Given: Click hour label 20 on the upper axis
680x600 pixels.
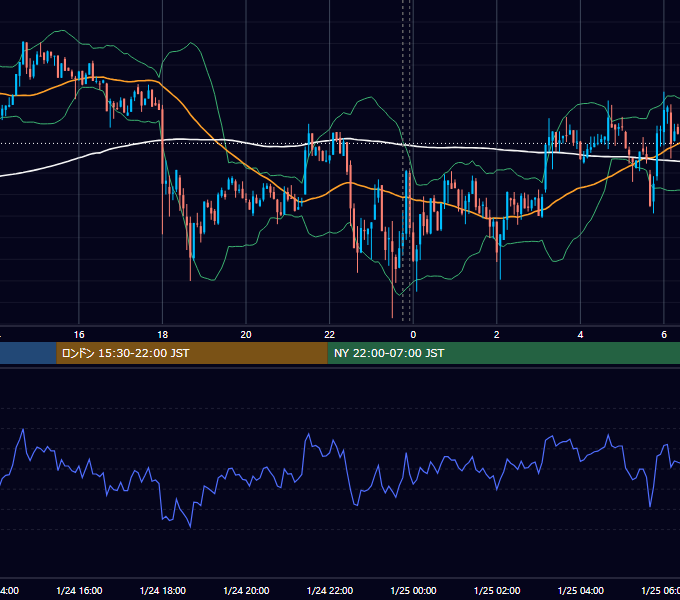Looking at the screenshot, I should (246, 335).
